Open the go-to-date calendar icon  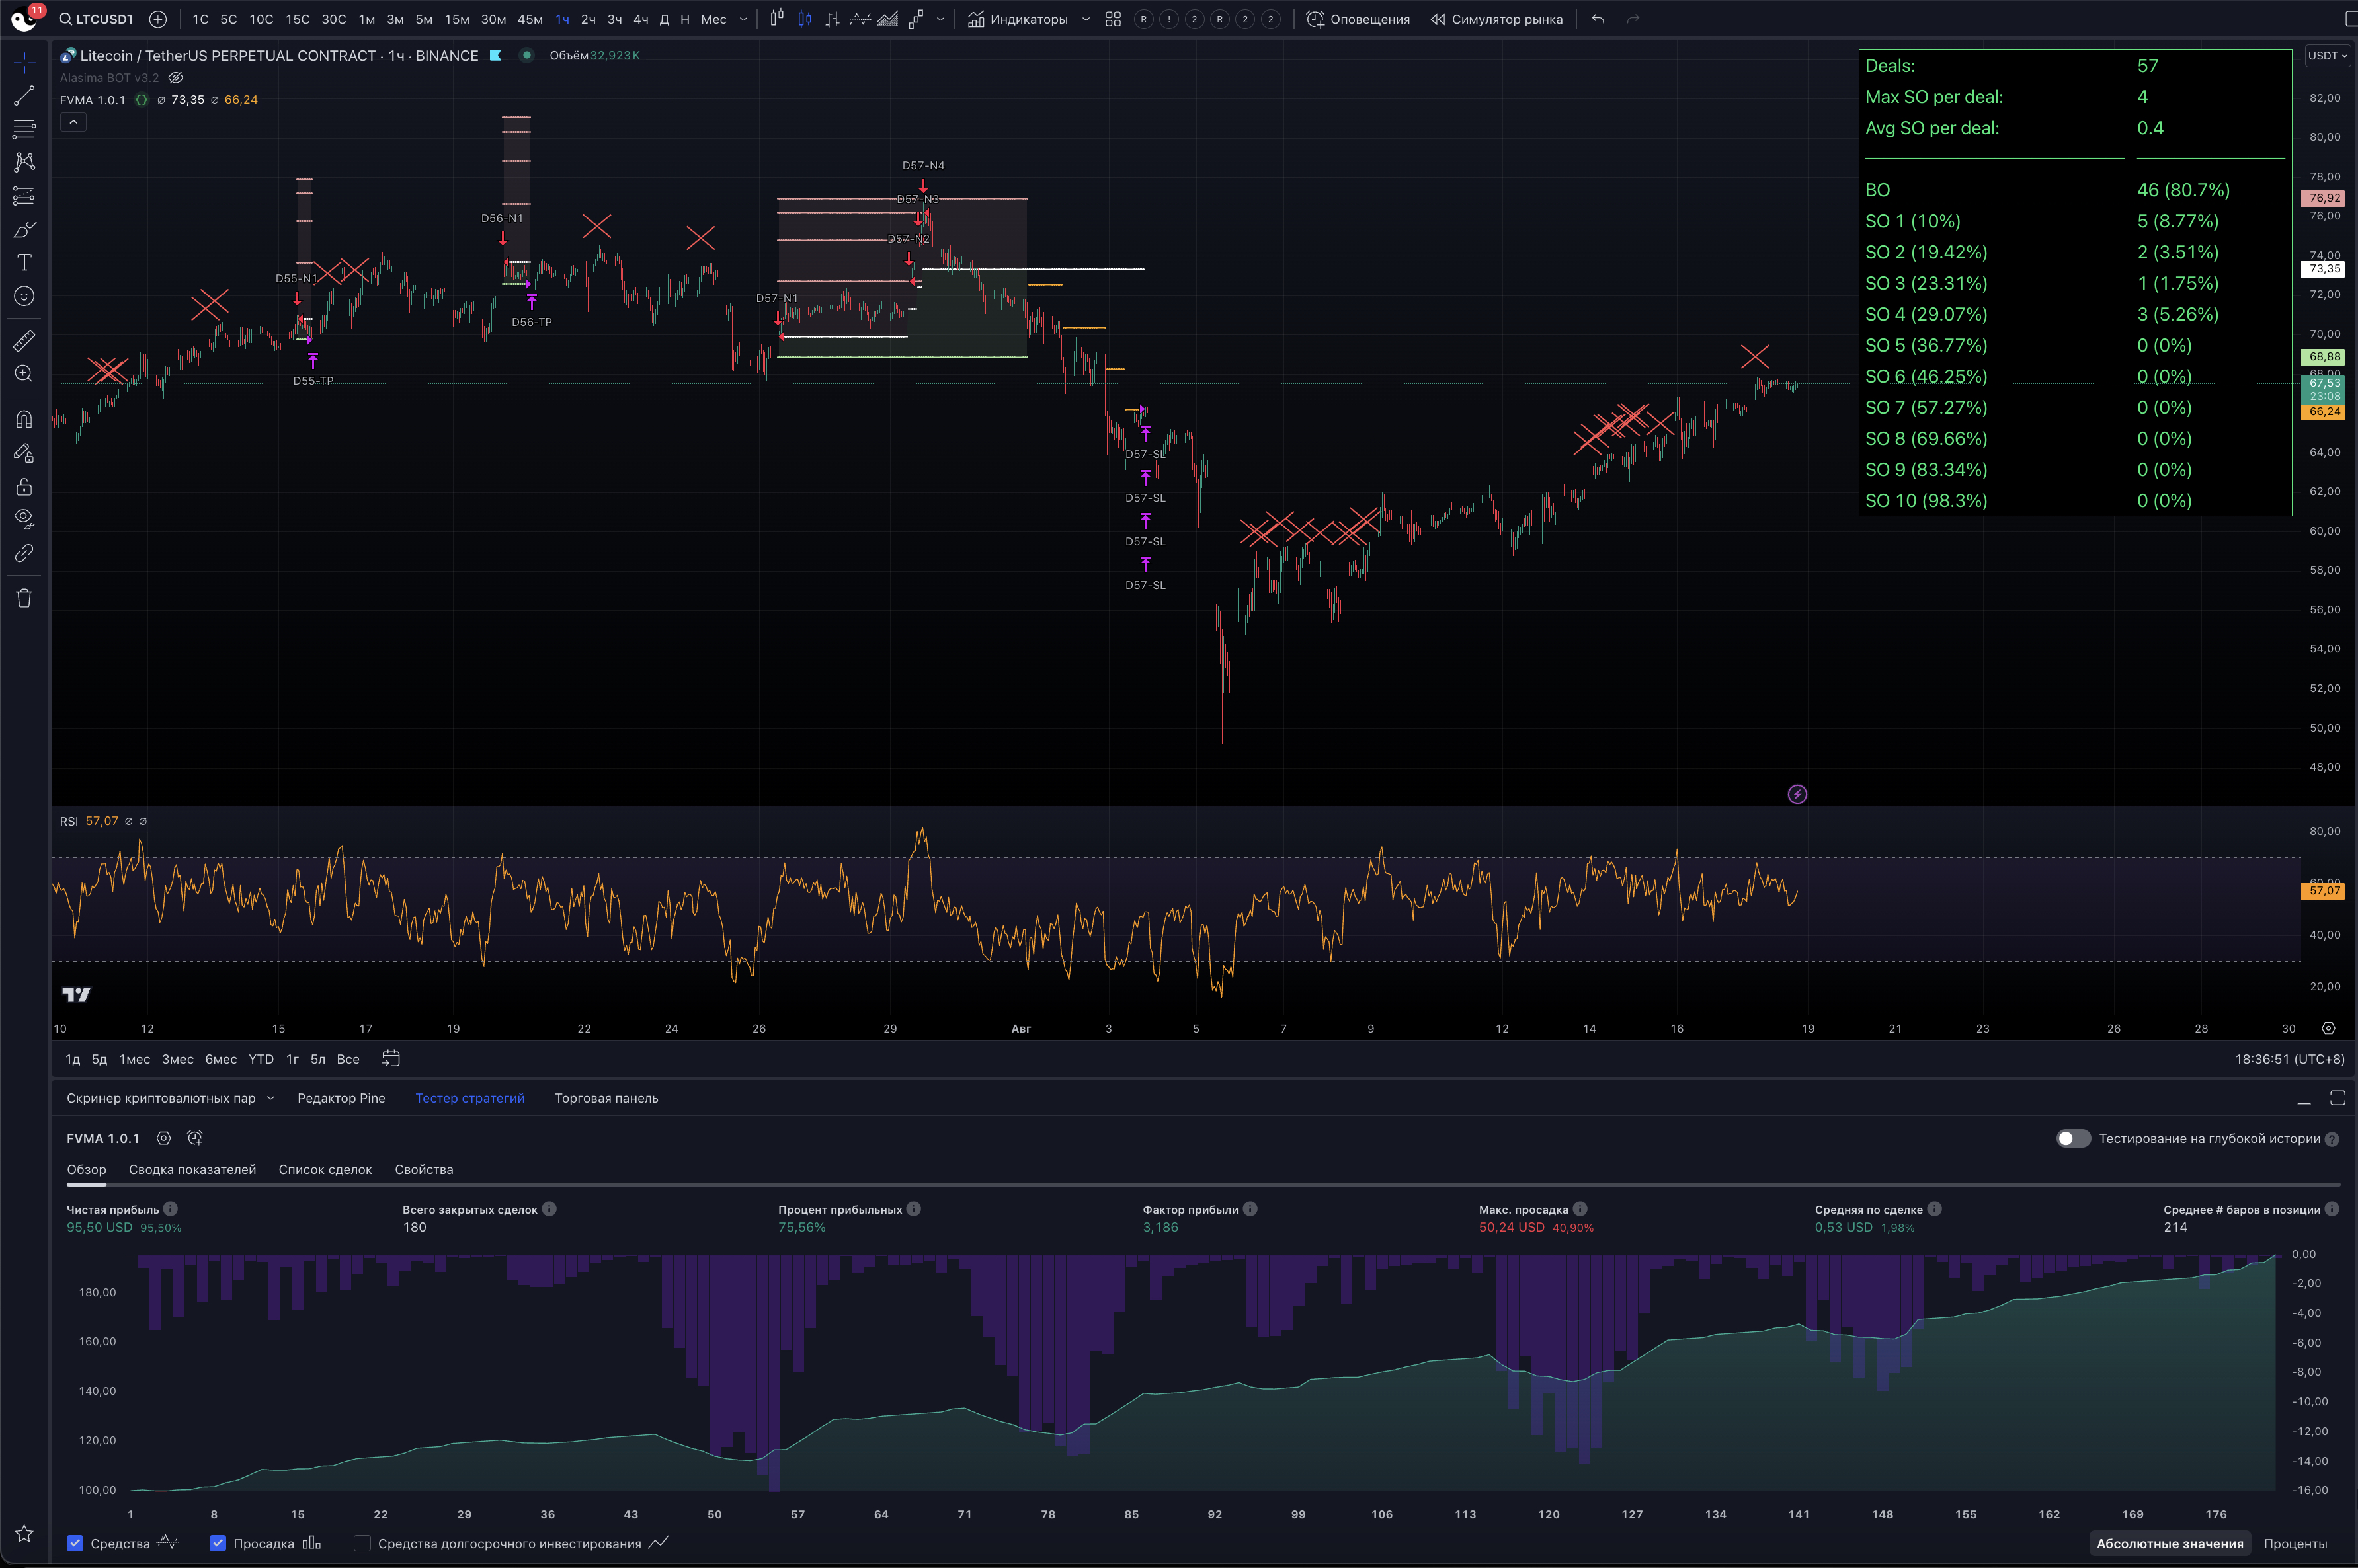click(391, 1058)
